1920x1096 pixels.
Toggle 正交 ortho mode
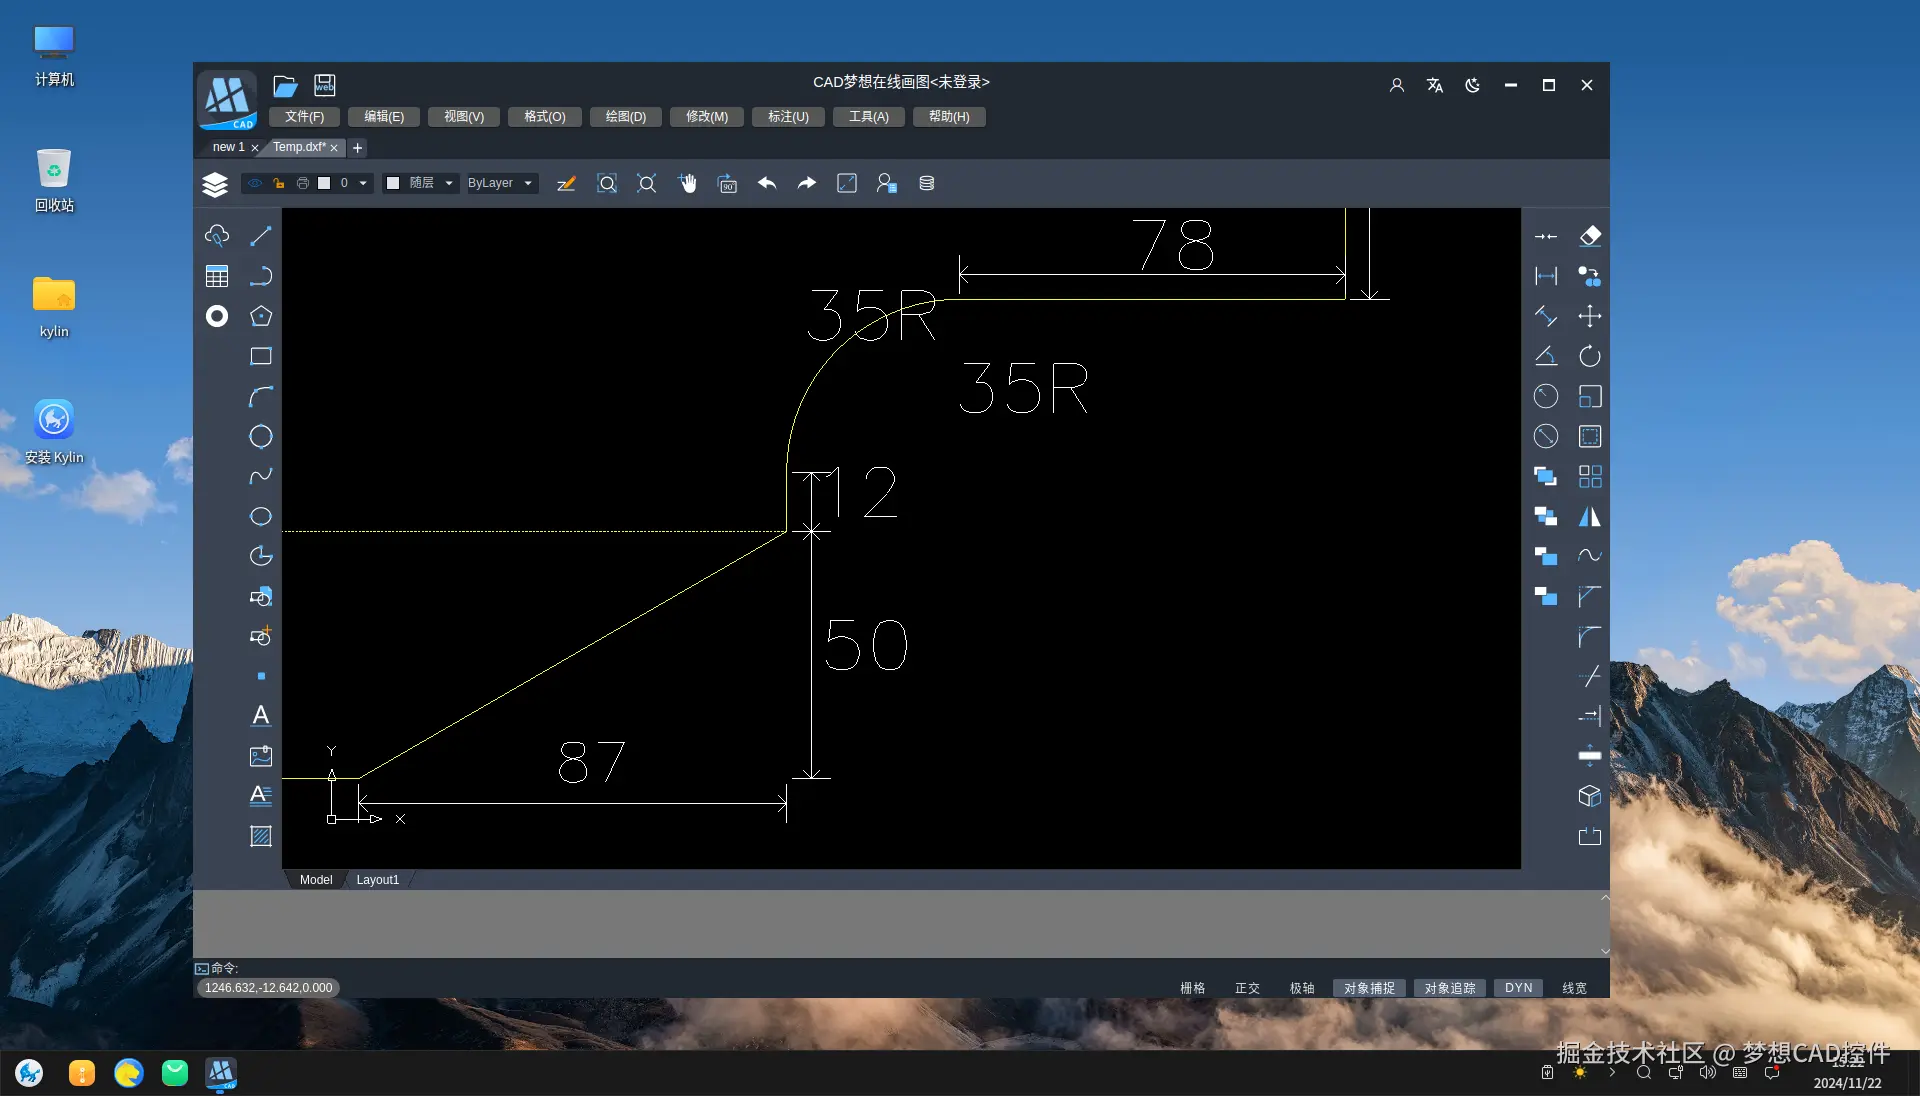[x=1247, y=988]
